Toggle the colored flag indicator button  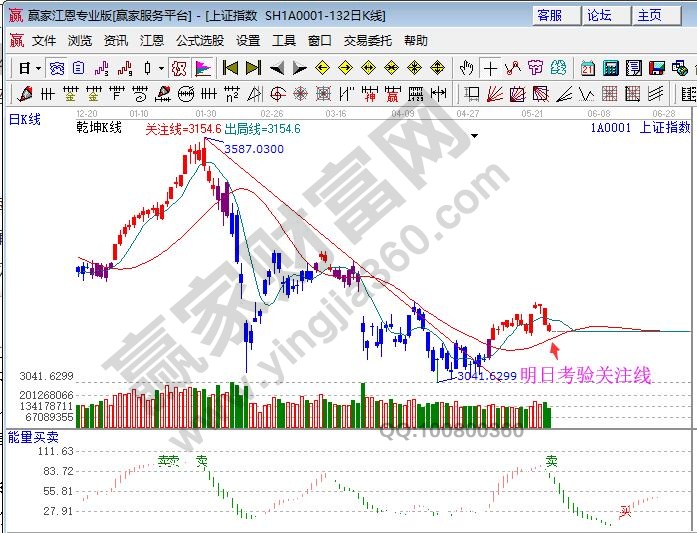(203, 68)
